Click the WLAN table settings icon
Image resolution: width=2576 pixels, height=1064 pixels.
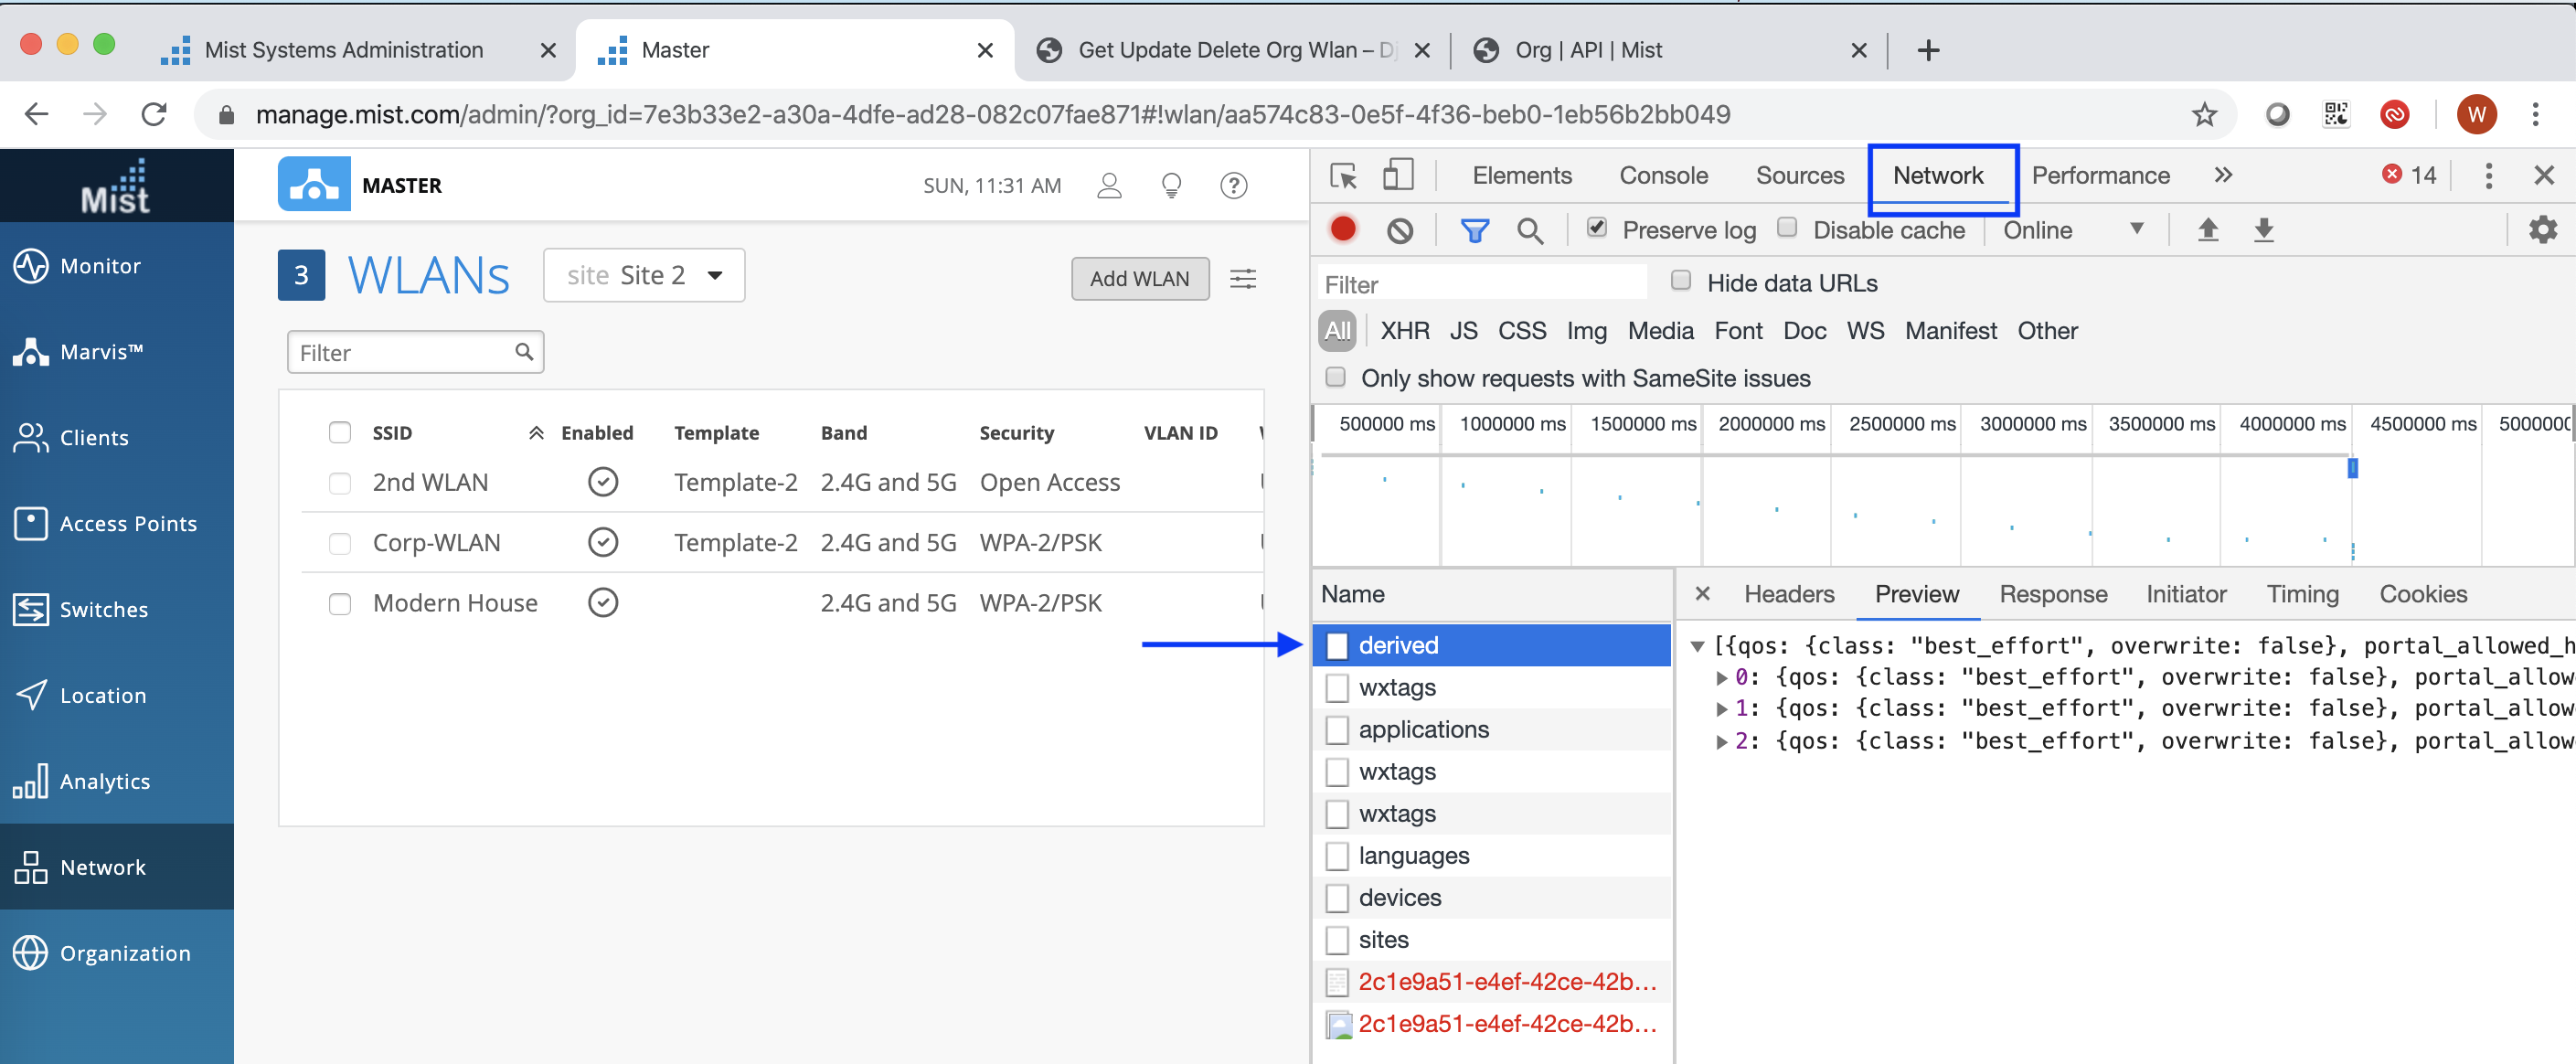point(1243,279)
